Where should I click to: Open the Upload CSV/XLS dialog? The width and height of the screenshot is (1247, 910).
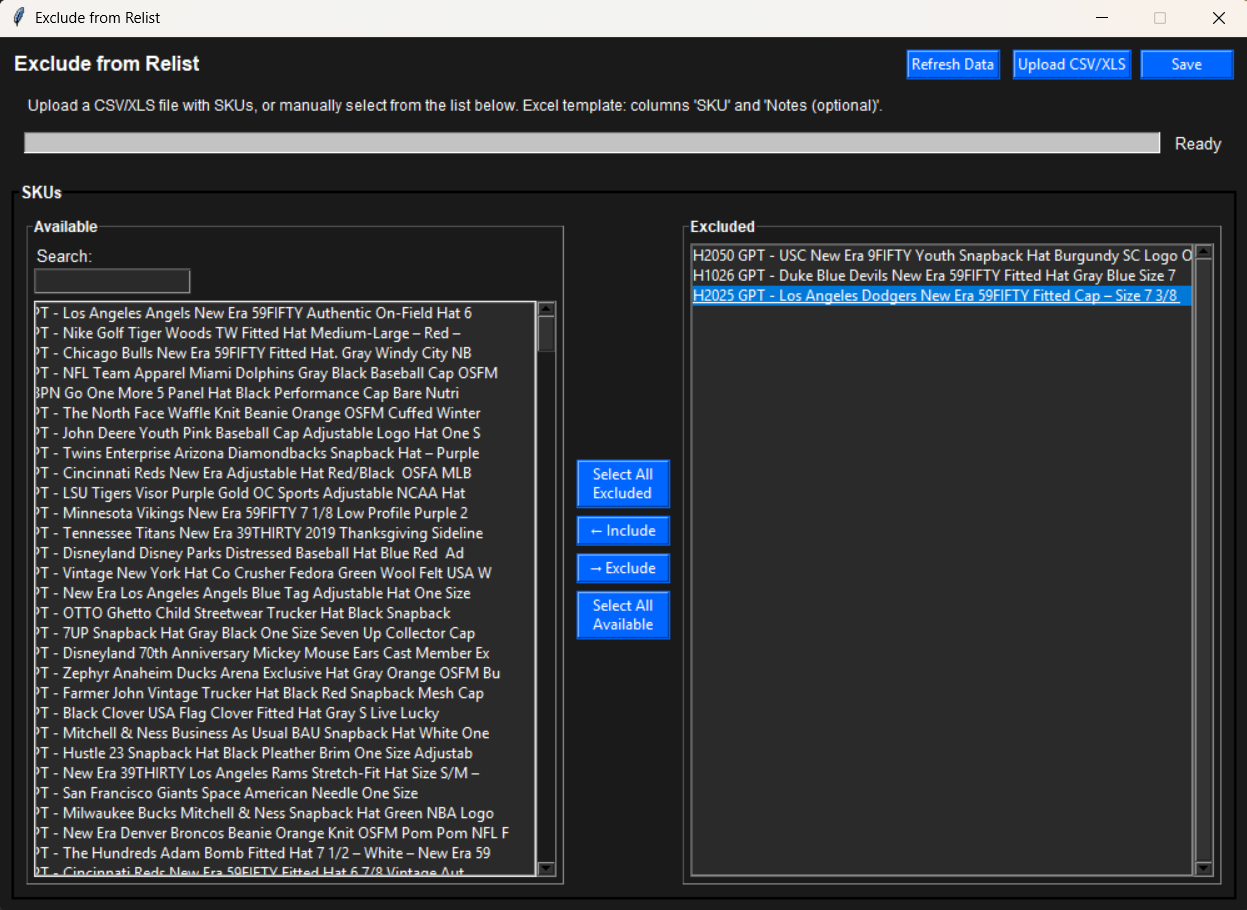click(1071, 64)
